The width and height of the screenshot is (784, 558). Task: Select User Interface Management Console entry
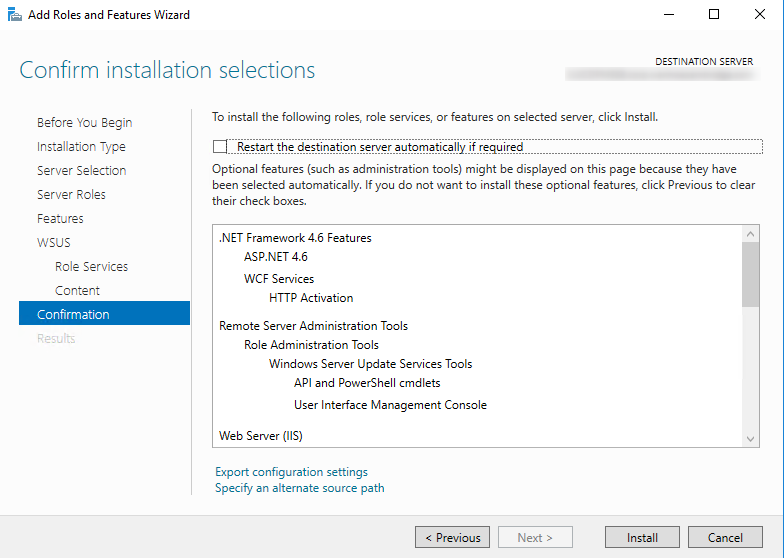[x=390, y=404]
